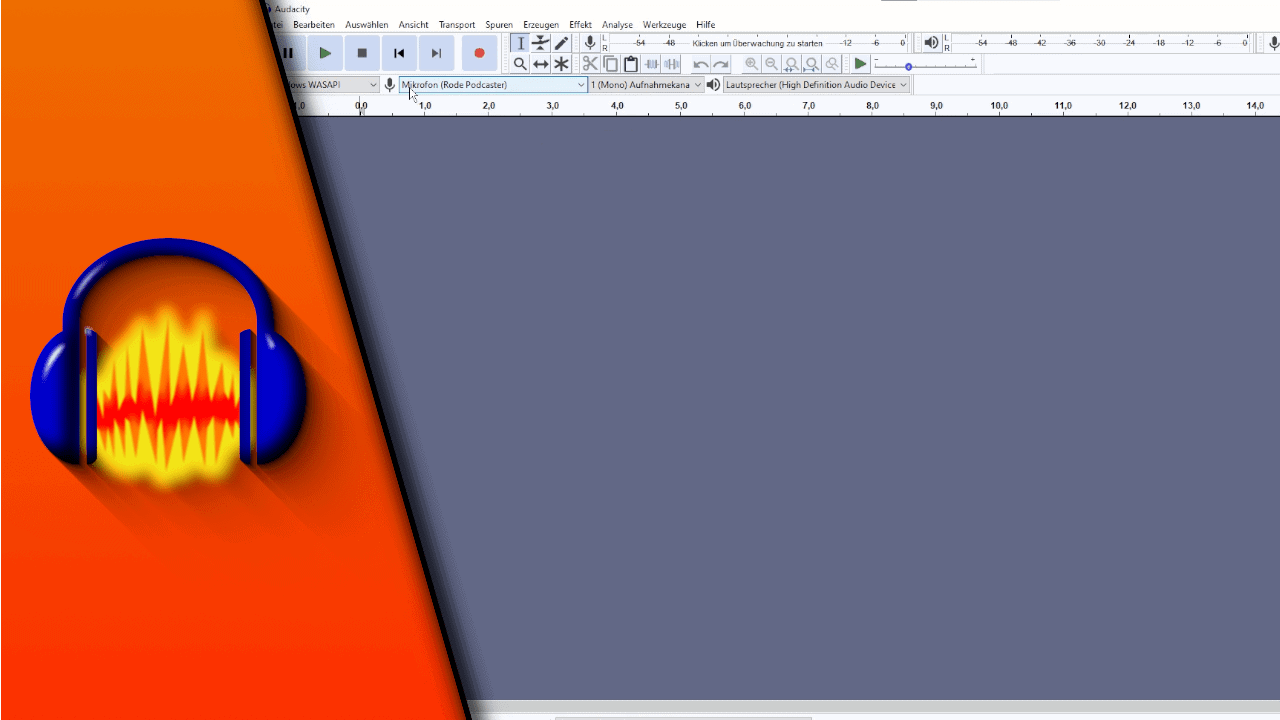Click the Undo arrow
The height and width of the screenshot is (720, 1280).
(701, 64)
